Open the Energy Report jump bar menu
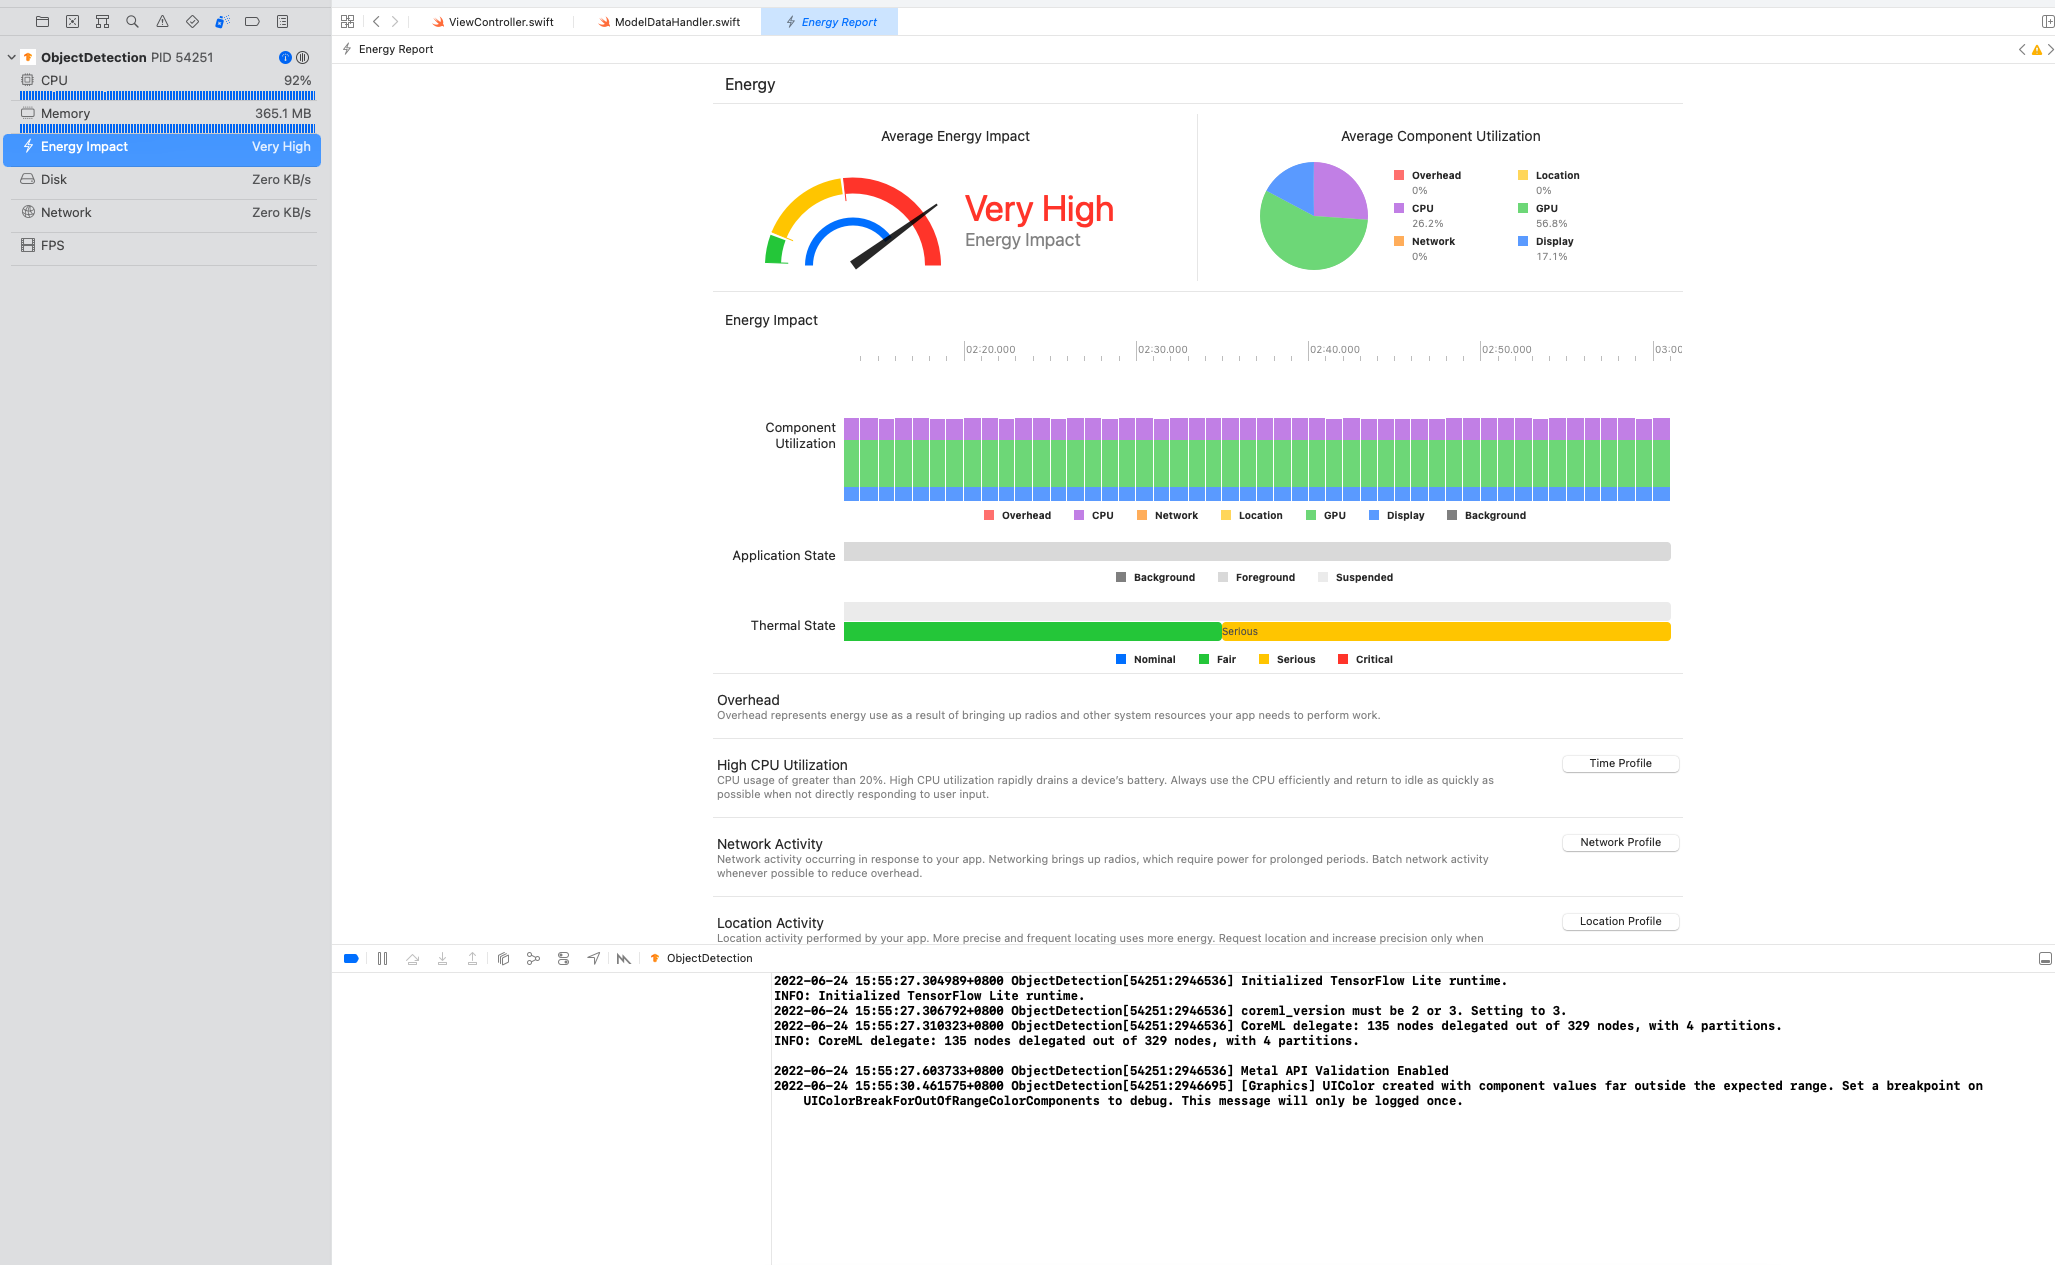This screenshot has height=1265, width=2055. click(x=394, y=48)
